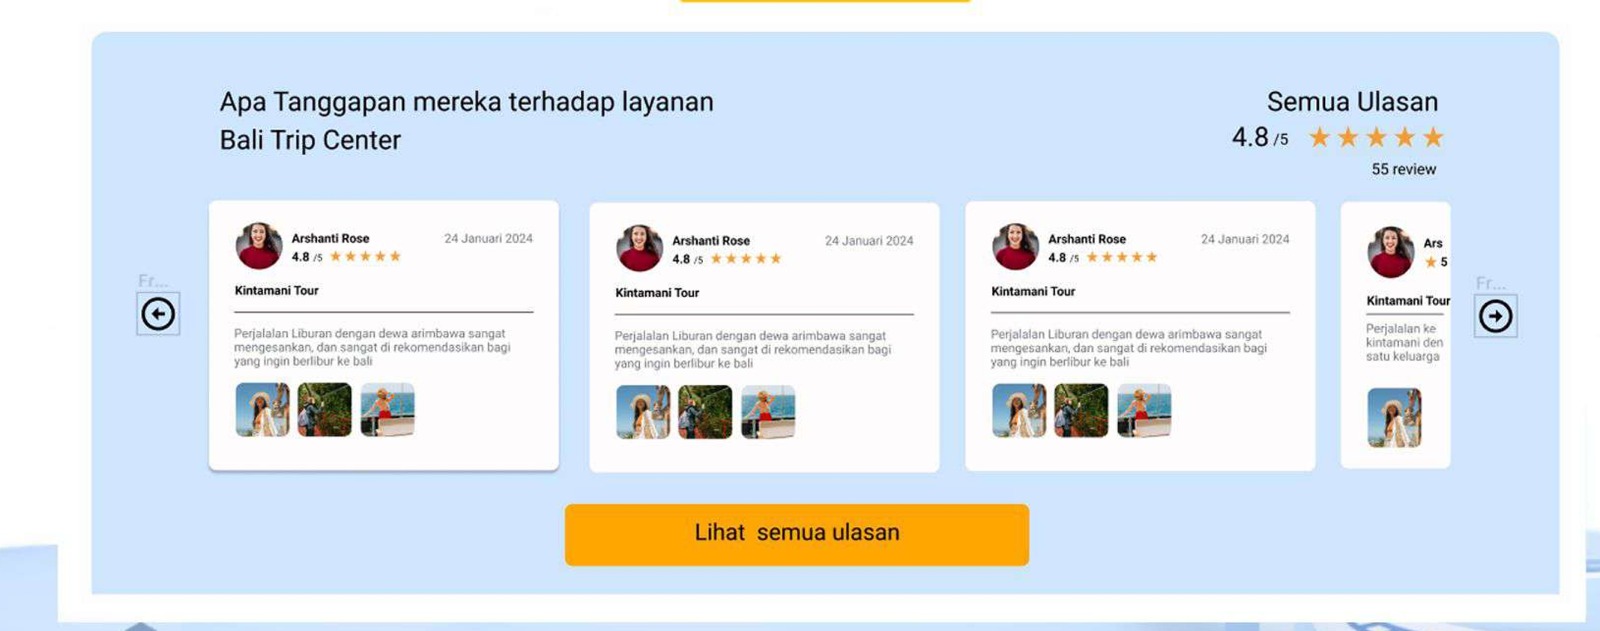Open middle photo thumbnail in third review card
The image size is (1600, 631).
tap(1081, 410)
